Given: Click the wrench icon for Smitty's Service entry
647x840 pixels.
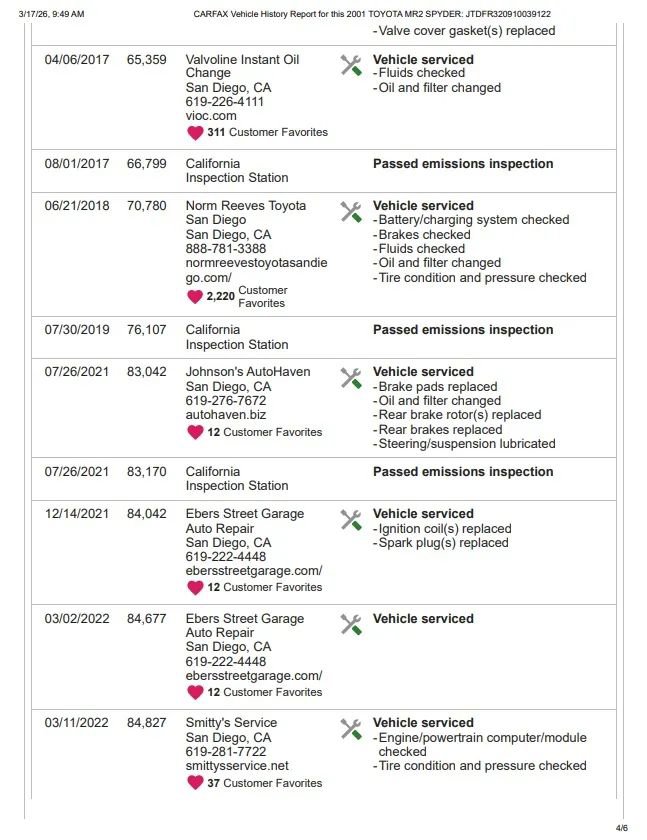Looking at the screenshot, I should [x=350, y=729].
